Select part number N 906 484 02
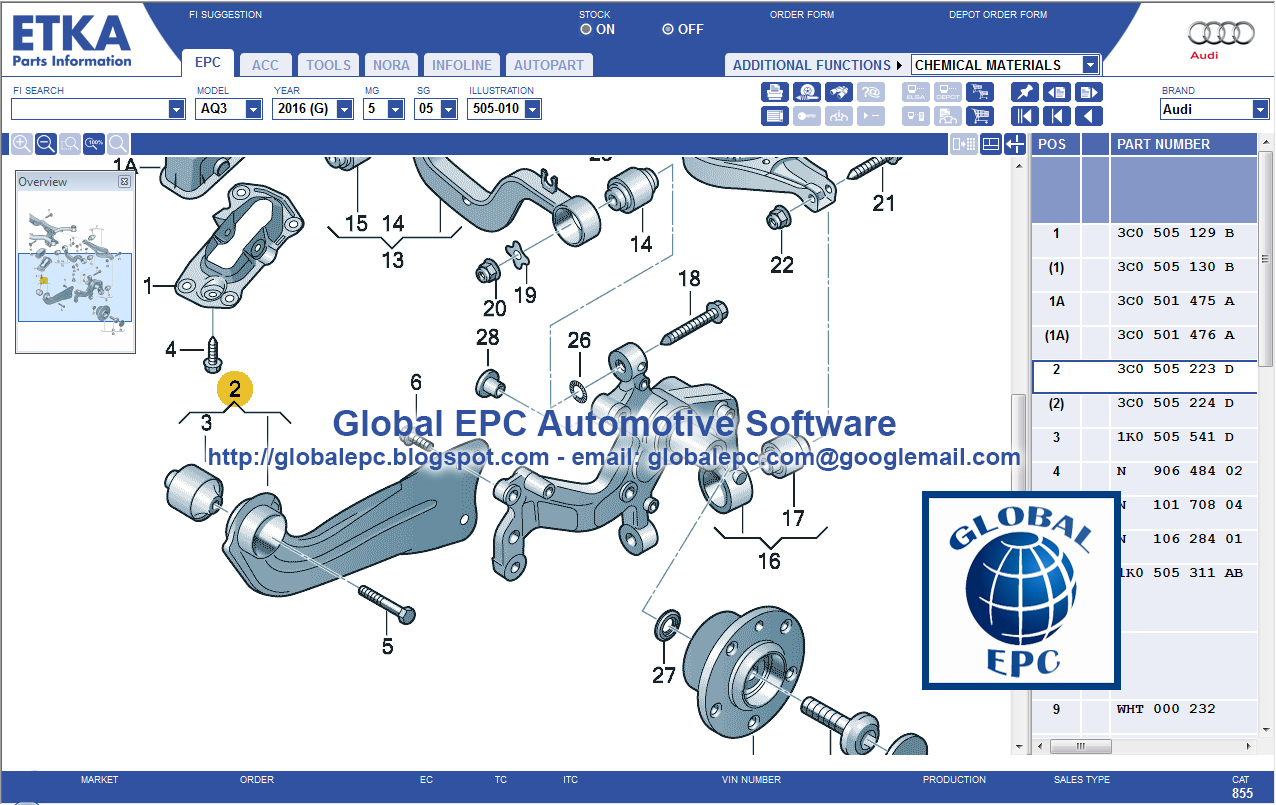1276x805 pixels. [1179, 471]
